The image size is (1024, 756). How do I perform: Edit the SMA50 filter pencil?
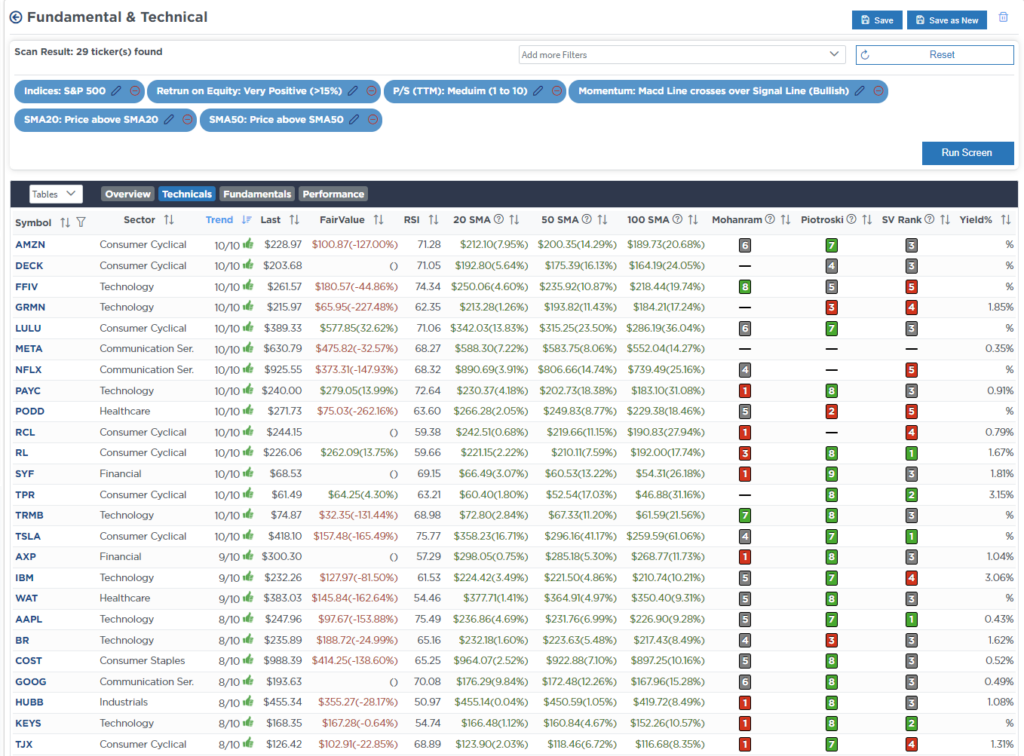354,120
